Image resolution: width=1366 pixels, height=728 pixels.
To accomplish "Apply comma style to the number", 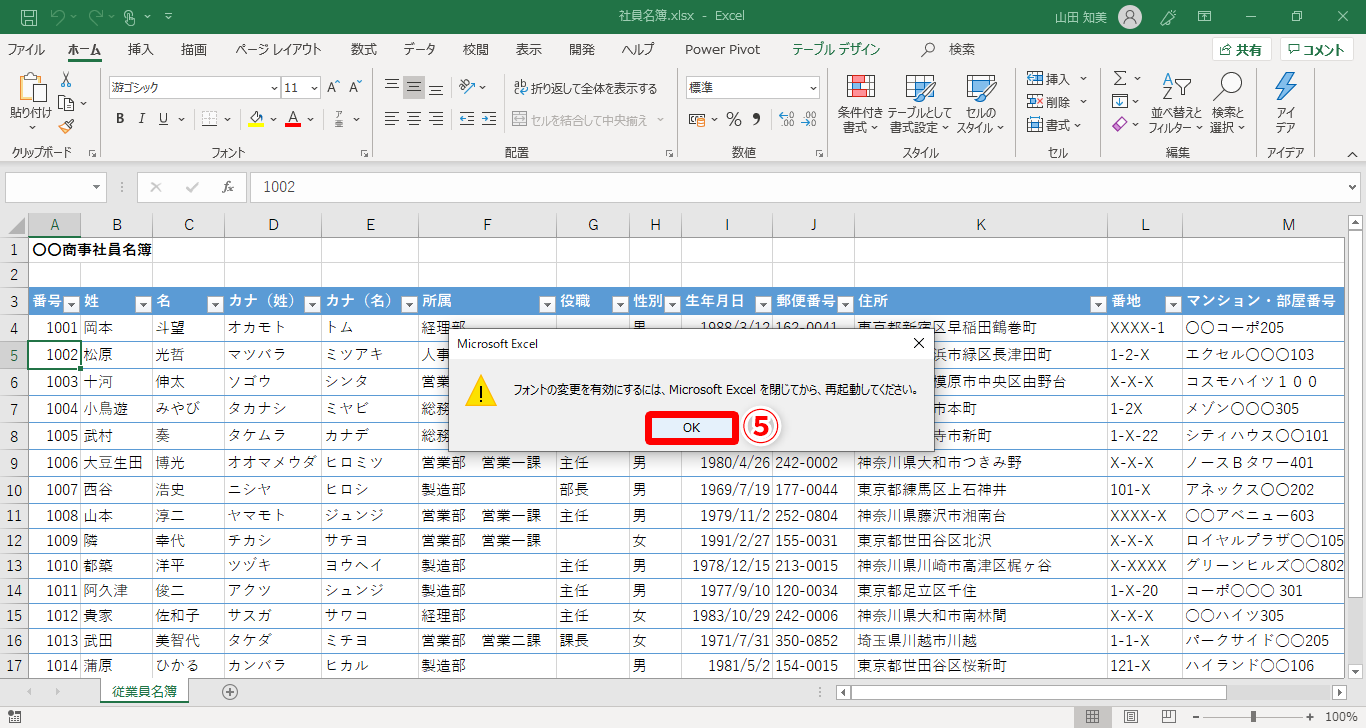I will pyautogui.click(x=756, y=120).
